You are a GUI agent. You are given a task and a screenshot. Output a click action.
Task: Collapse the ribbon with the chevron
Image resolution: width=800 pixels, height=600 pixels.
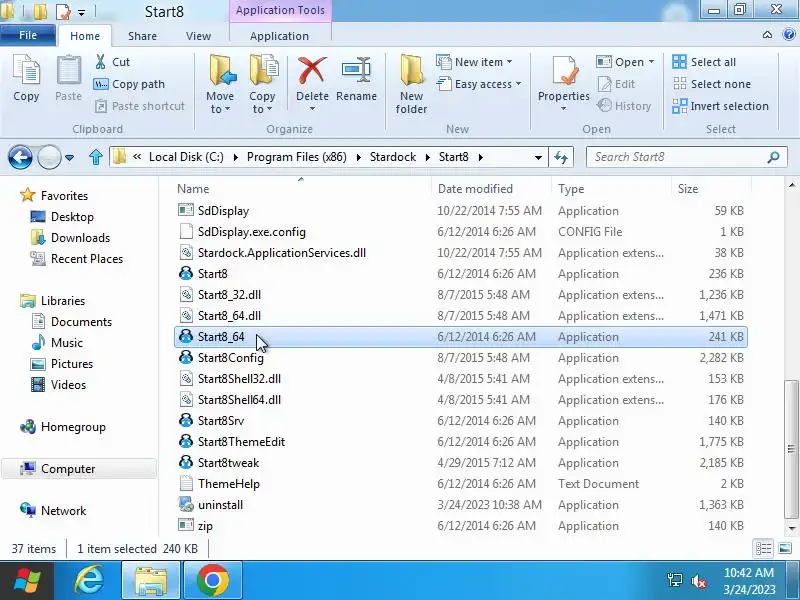[x=767, y=35]
